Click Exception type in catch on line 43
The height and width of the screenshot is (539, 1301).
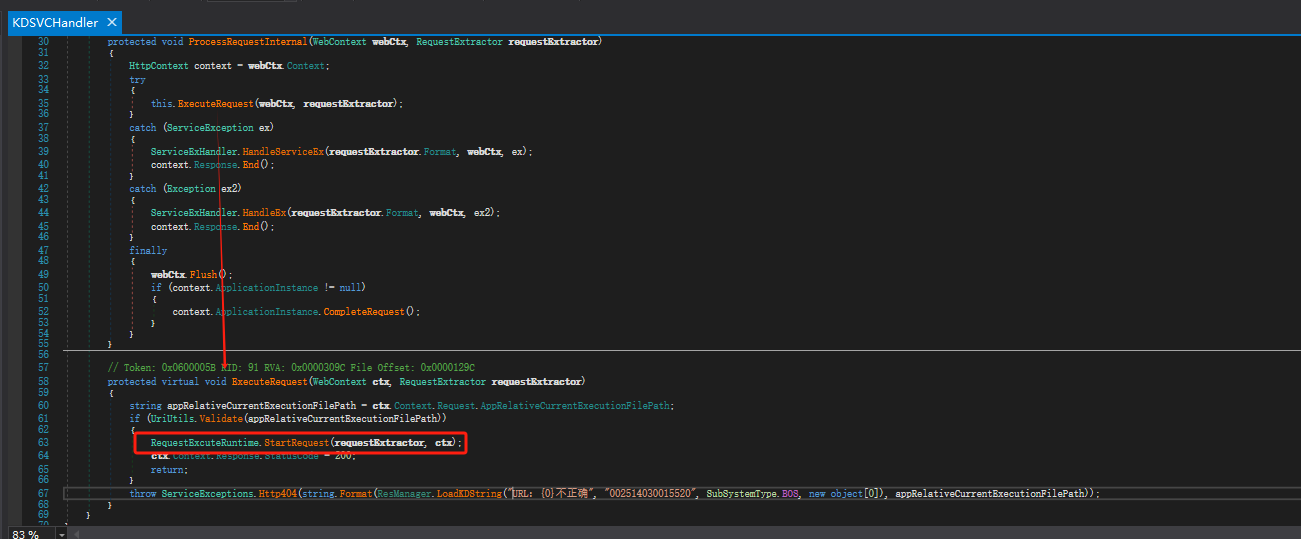[191, 188]
